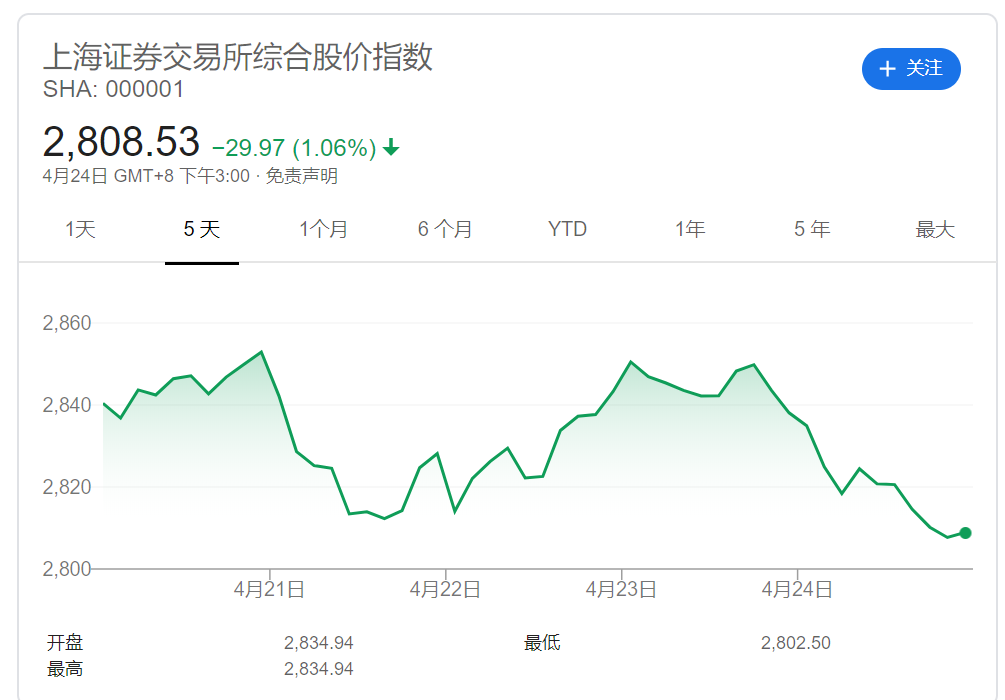Click the 4月21日 date label
This screenshot has width=1005, height=700.
click(269, 590)
